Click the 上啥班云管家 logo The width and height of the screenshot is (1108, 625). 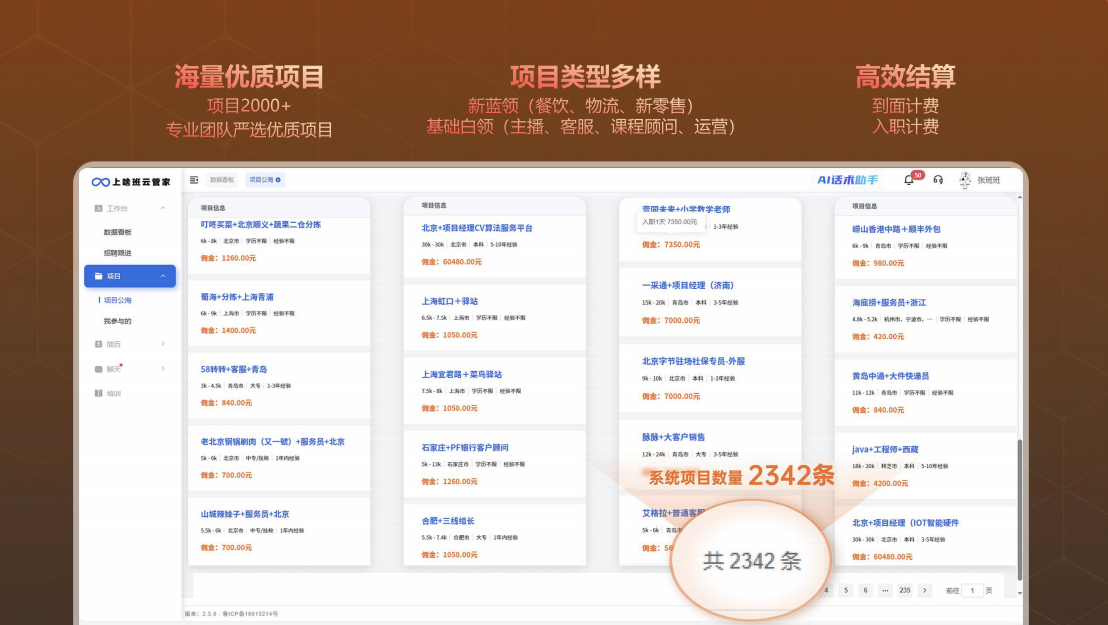(131, 181)
